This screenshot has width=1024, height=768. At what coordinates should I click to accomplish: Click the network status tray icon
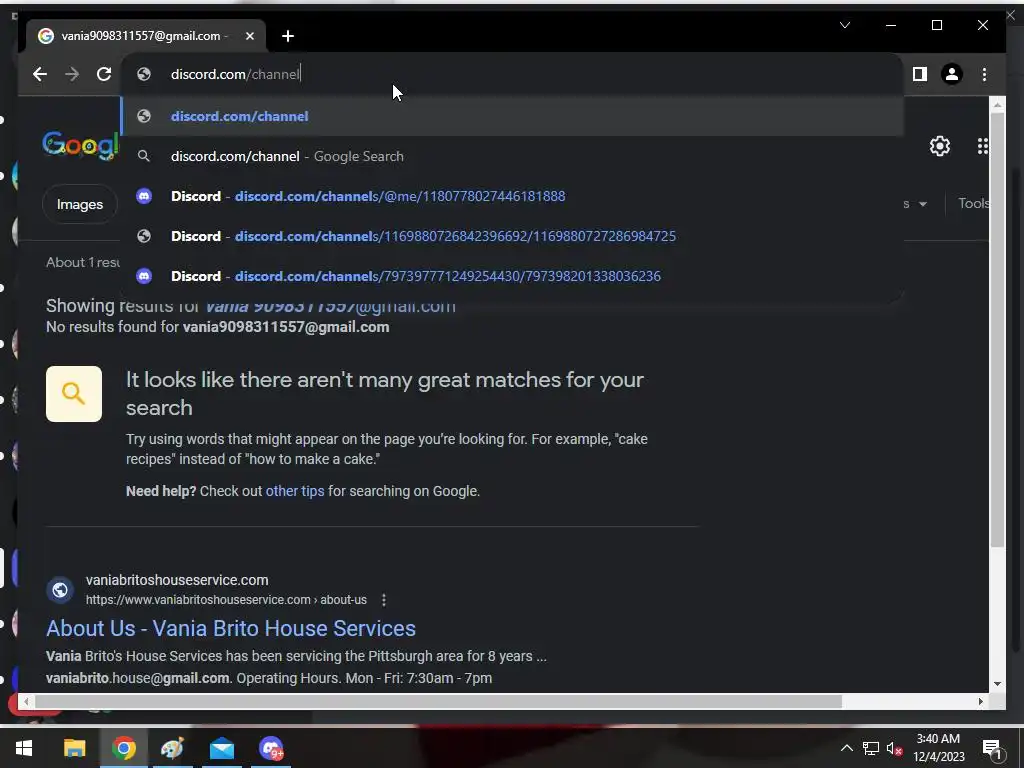(x=871, y=748)
